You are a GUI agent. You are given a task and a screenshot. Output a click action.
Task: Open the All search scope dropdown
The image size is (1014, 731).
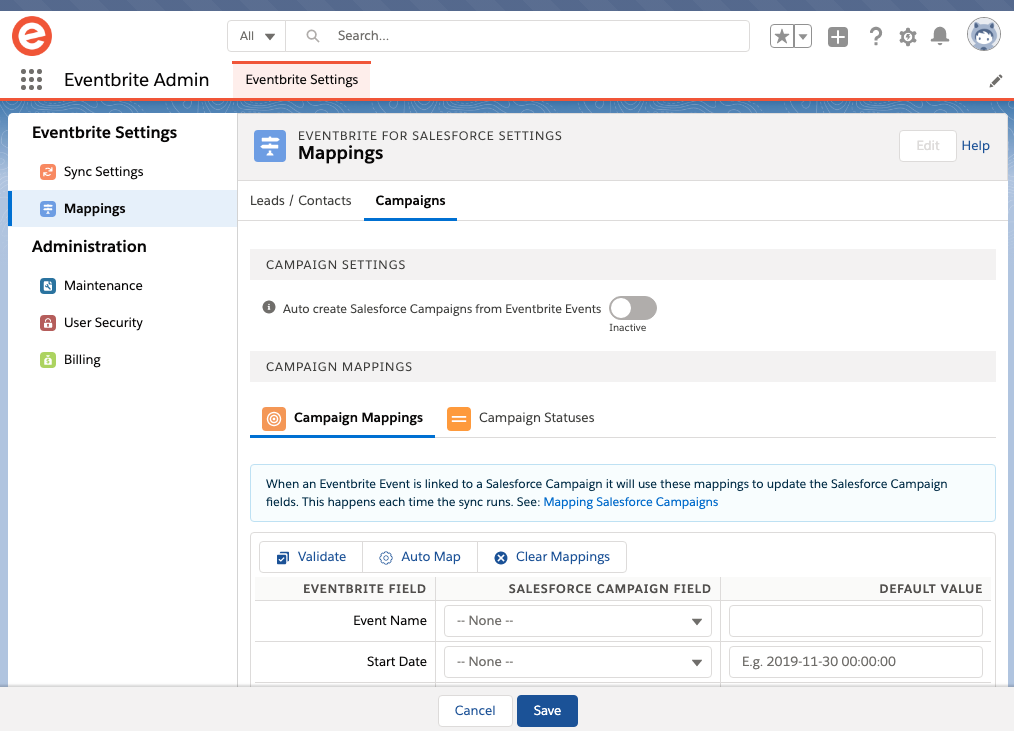(x=257, y=36)
